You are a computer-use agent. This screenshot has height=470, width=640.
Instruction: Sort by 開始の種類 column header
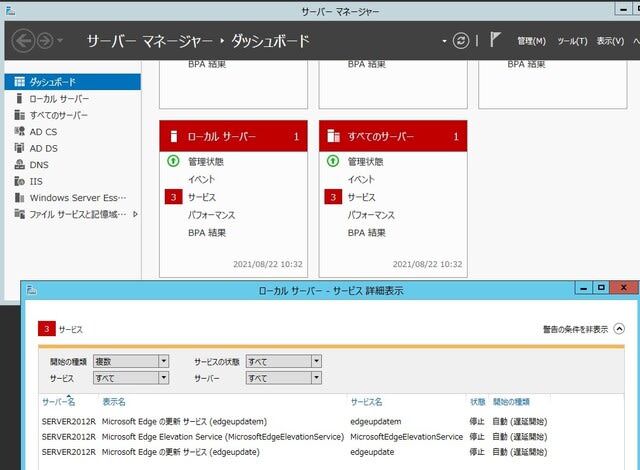511,402
